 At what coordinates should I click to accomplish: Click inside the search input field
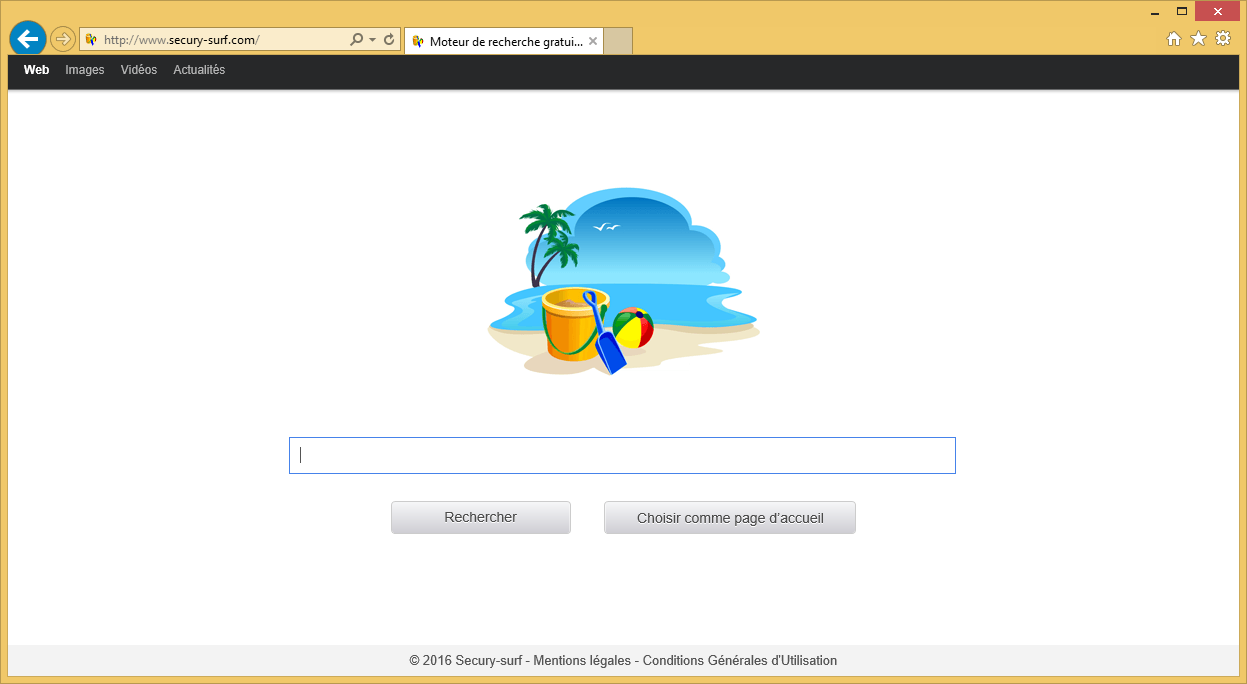click(621, 455)
